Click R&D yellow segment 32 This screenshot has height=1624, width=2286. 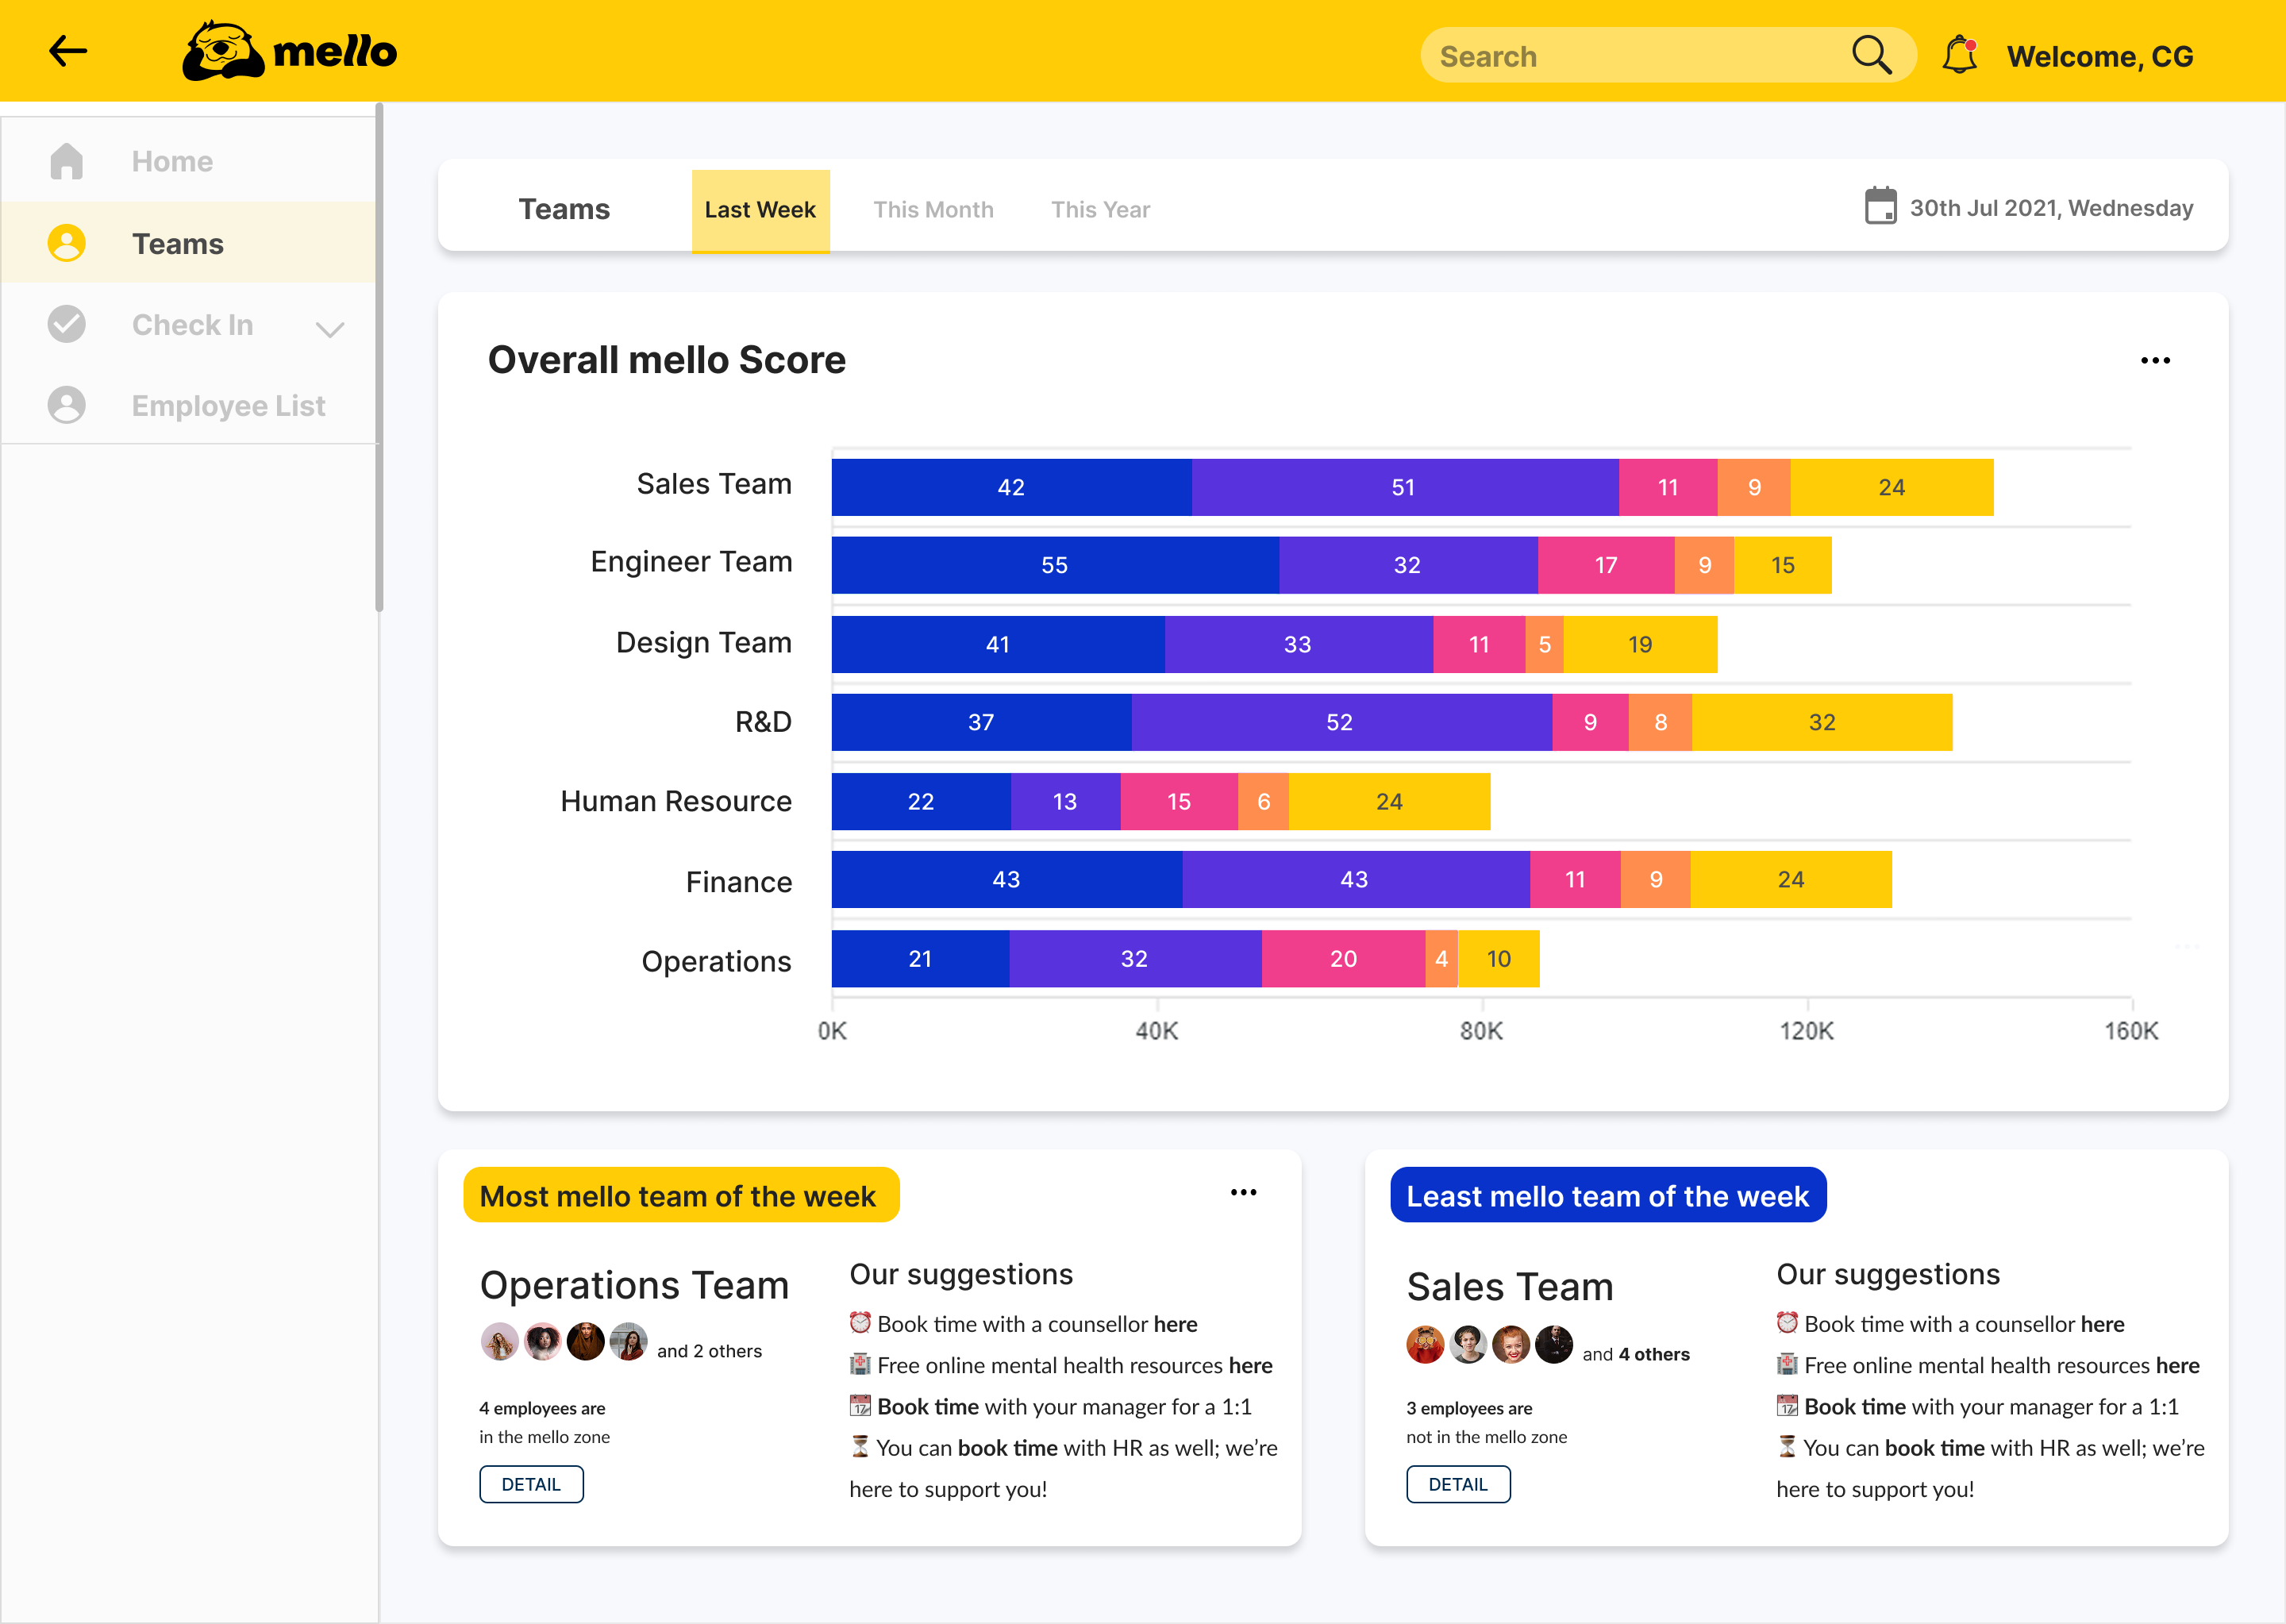1821,722
